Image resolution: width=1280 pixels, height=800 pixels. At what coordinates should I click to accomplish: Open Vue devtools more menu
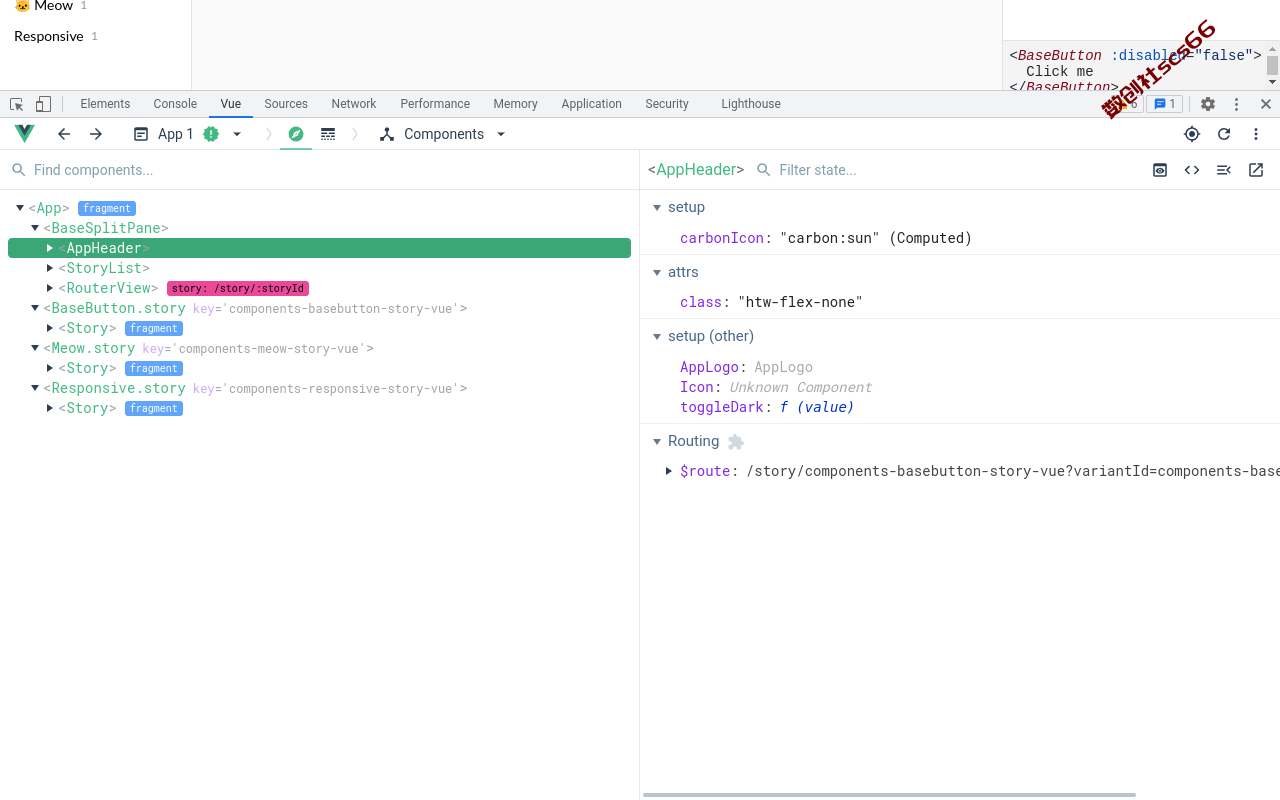pos(1256,134)
